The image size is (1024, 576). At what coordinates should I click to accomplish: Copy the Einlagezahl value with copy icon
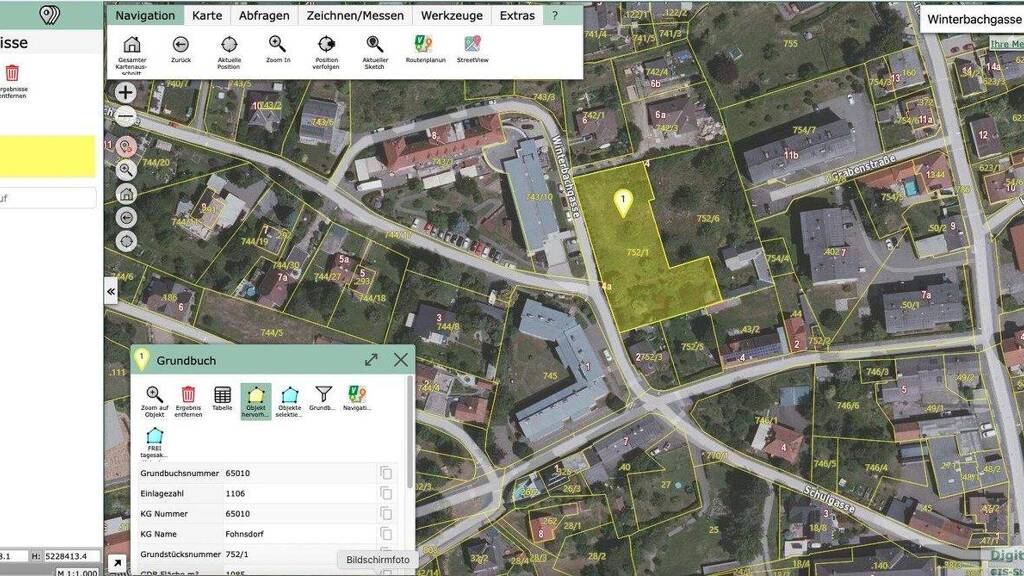point(386,493)
